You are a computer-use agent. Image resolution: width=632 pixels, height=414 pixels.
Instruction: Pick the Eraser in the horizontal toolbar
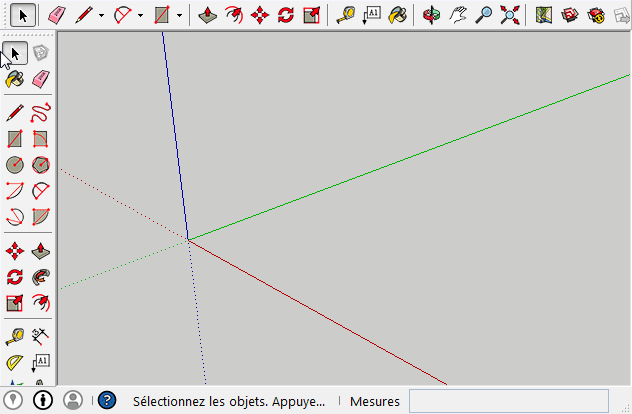click(x=57, y=15)
